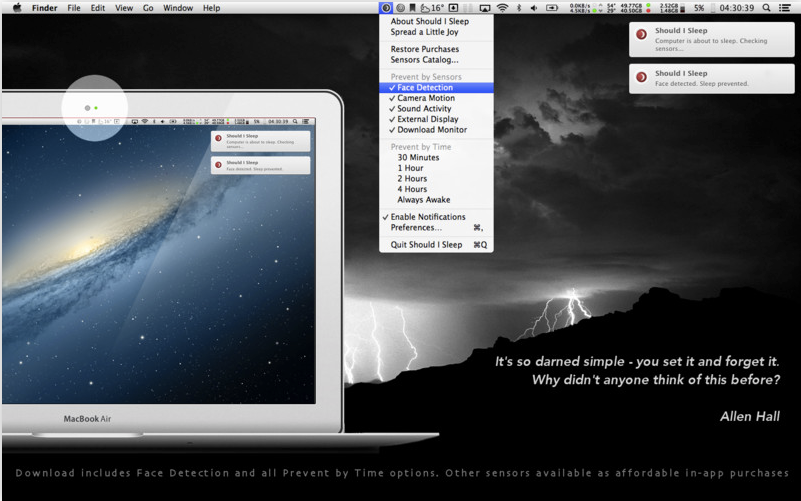801x501 pixels.
Task: Open the File menu
Action: point(74,8)
